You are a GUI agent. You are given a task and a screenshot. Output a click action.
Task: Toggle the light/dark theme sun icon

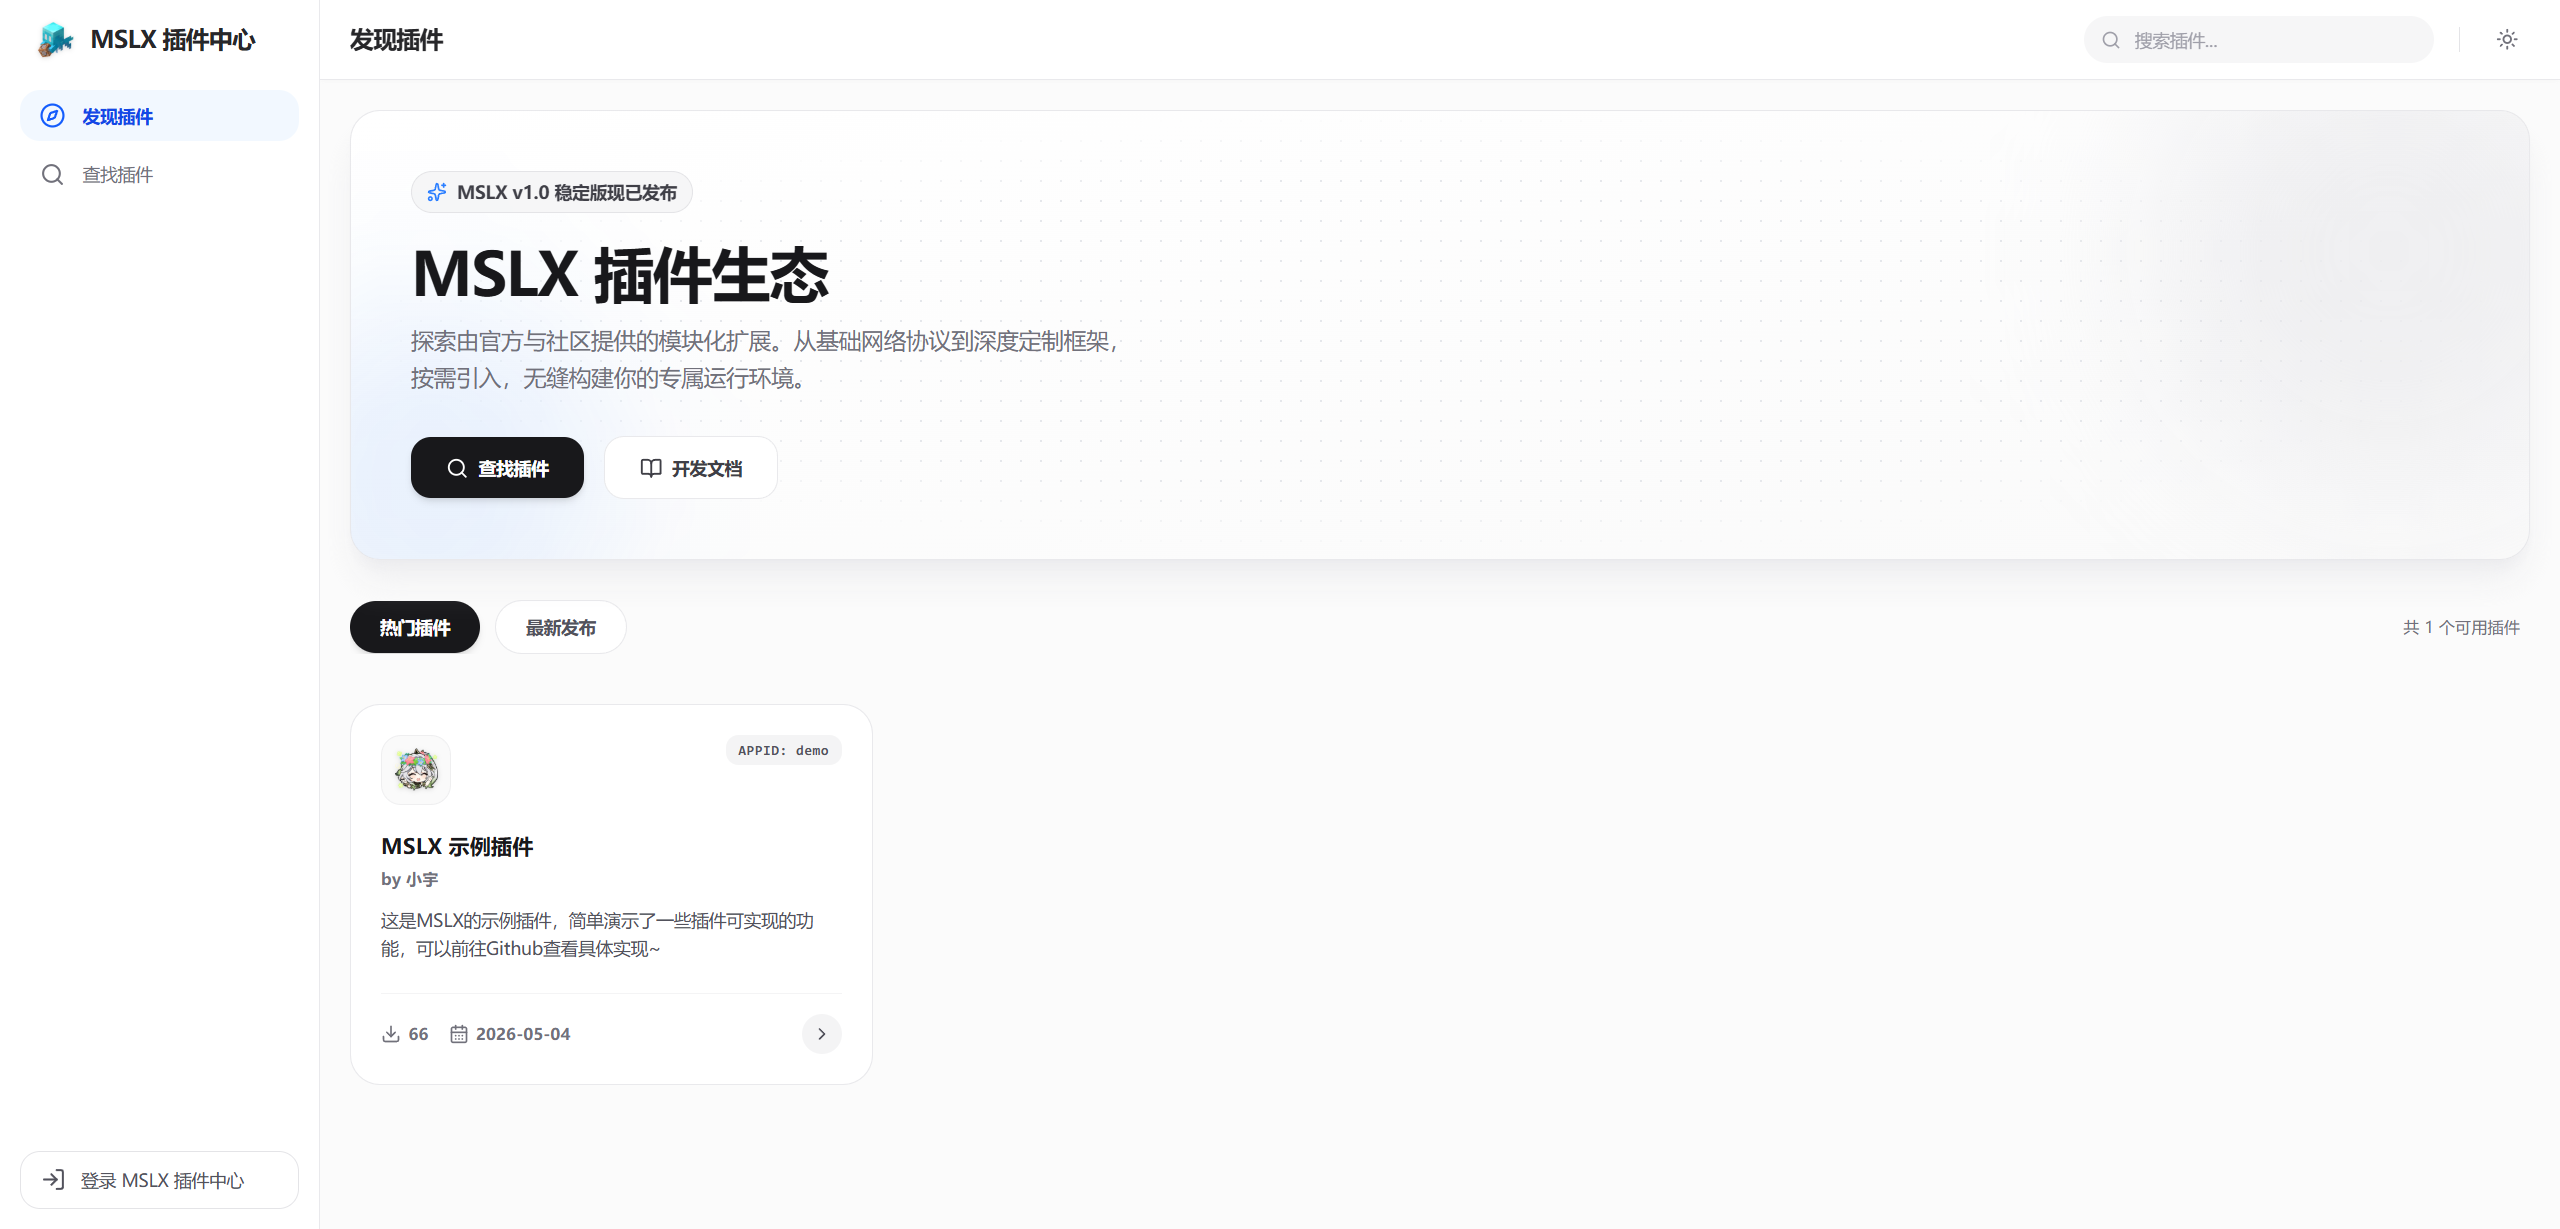click(2507, 40)
